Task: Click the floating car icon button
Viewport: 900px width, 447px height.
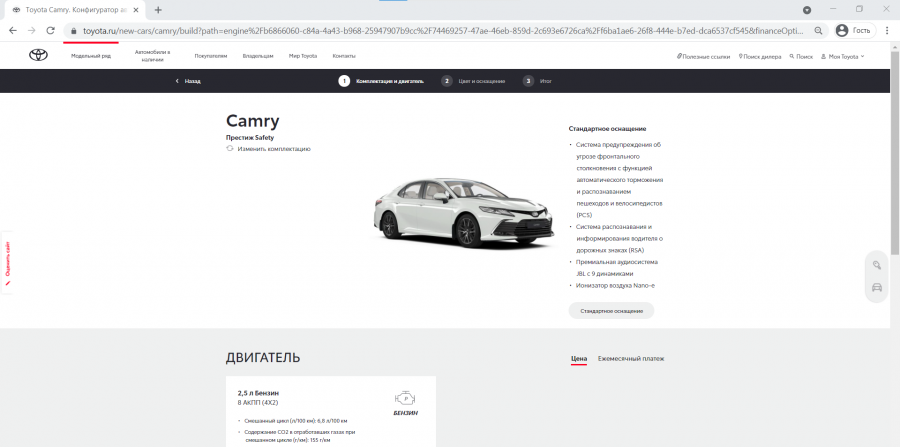Action: pos(876,288)
